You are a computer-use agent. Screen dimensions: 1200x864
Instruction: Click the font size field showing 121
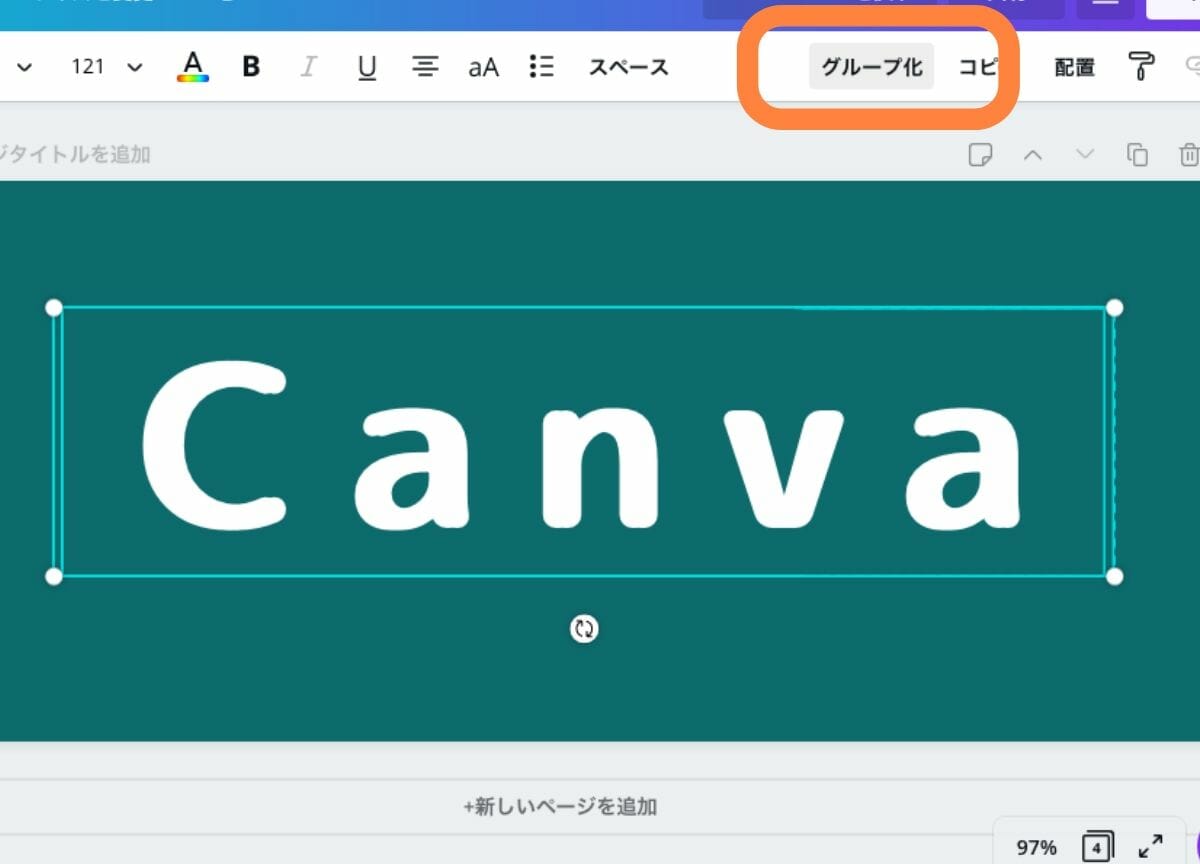(88, 67)
